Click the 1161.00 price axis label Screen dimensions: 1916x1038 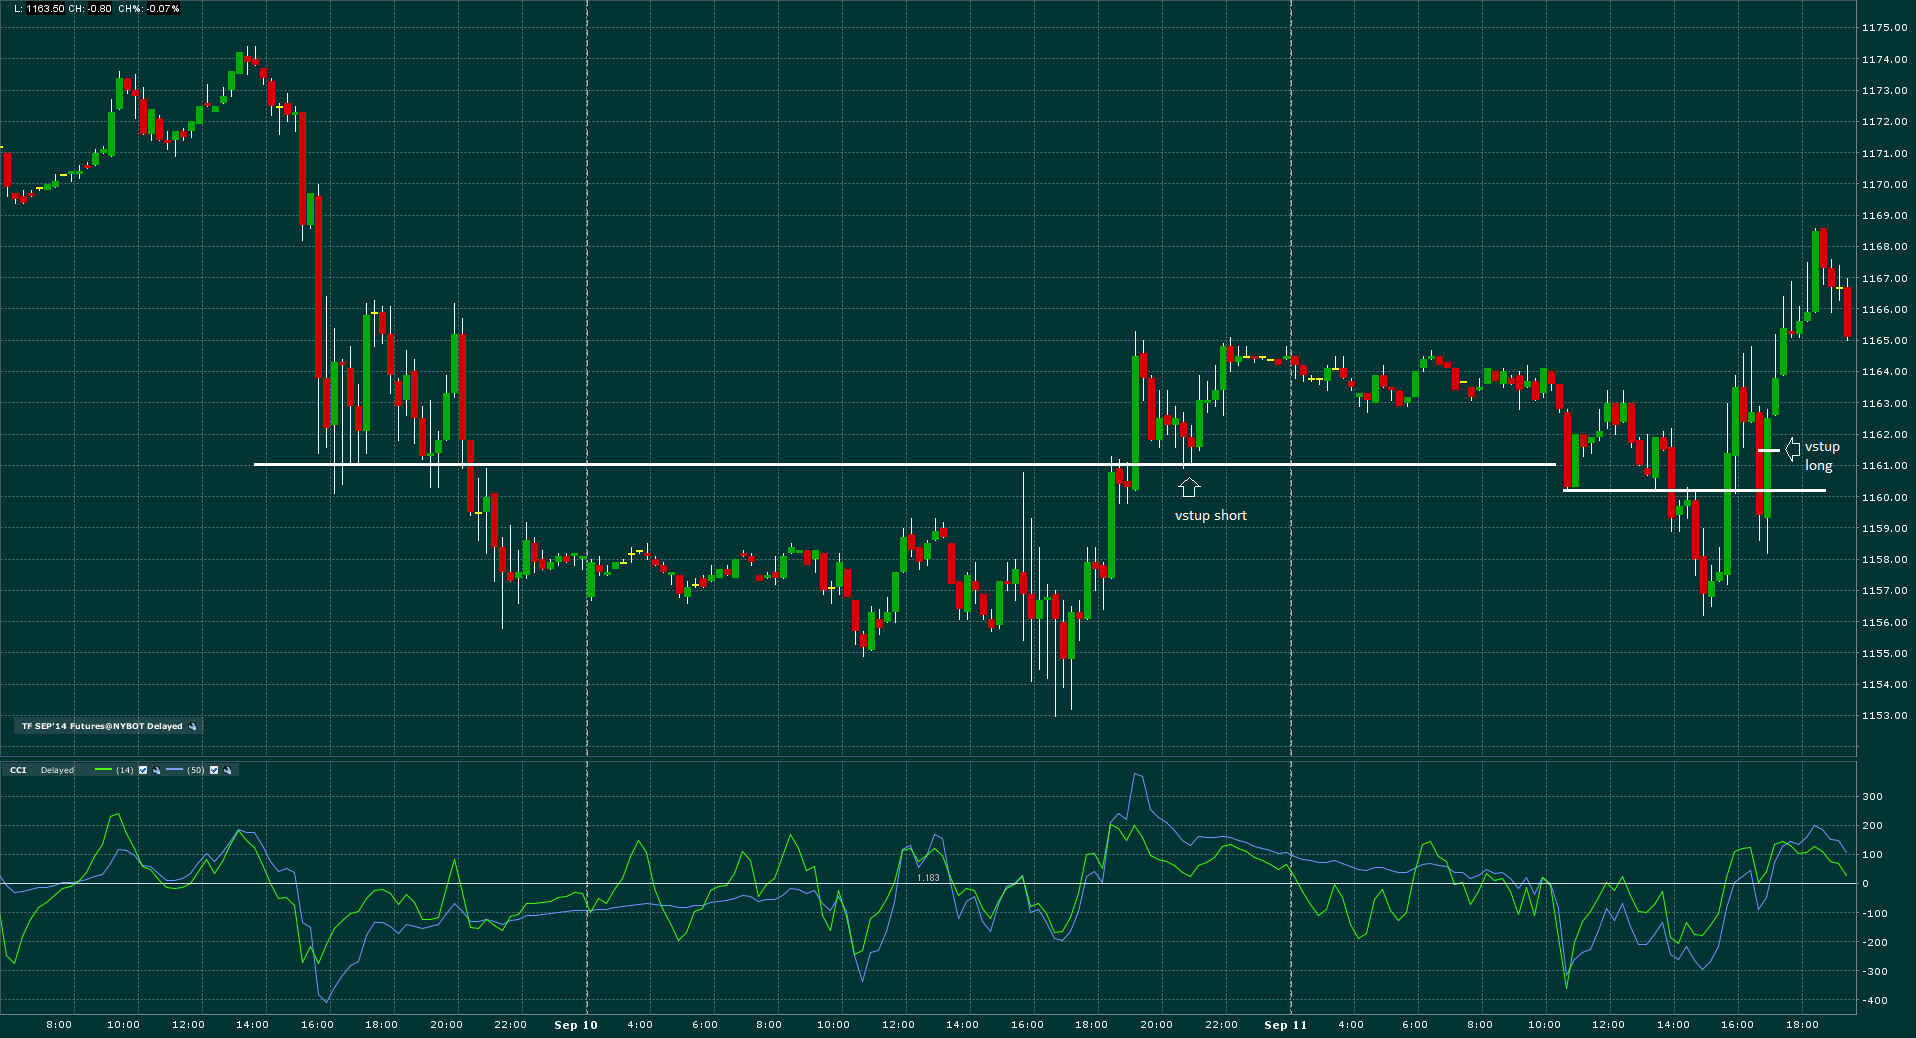1884,466
